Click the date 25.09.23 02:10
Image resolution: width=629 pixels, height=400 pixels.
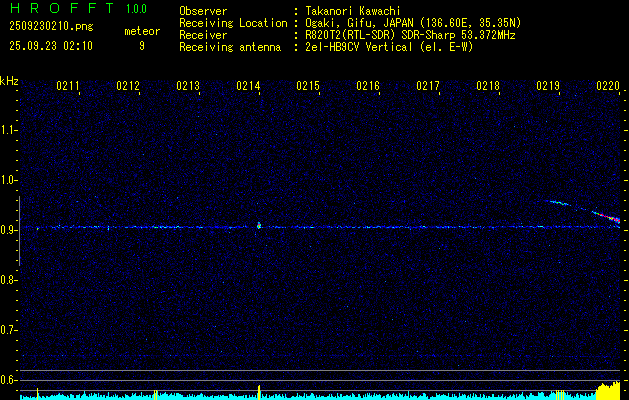coord(51,46)
